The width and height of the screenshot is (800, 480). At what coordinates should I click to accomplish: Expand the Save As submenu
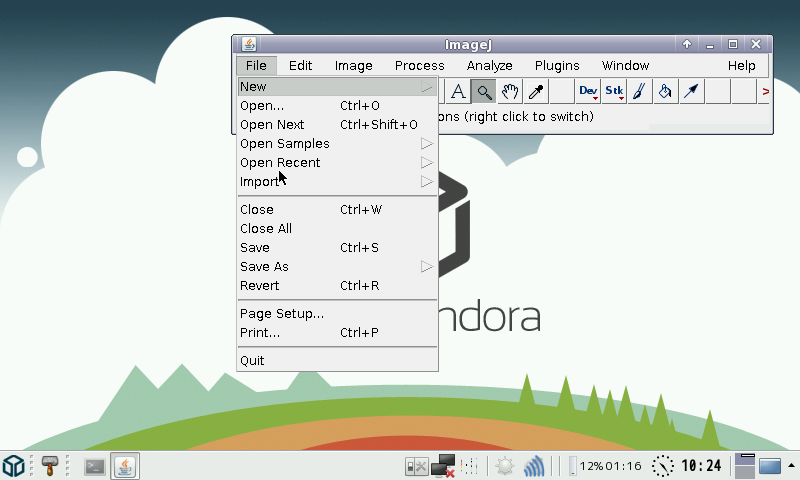point(337,266)
